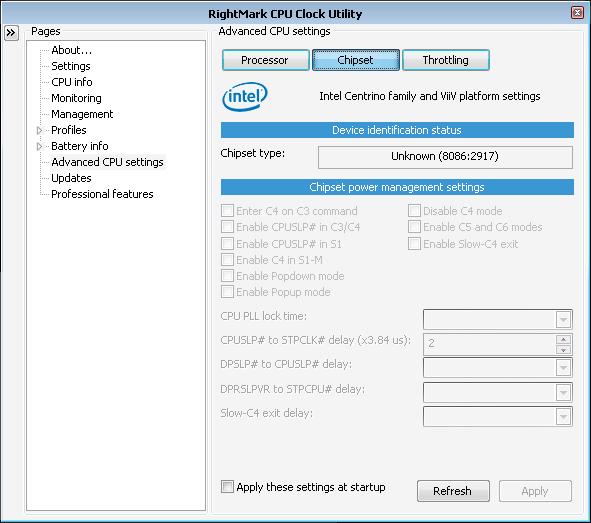Select the Battery info tree item
The image size is (591, 523).
tap(80, 146)
